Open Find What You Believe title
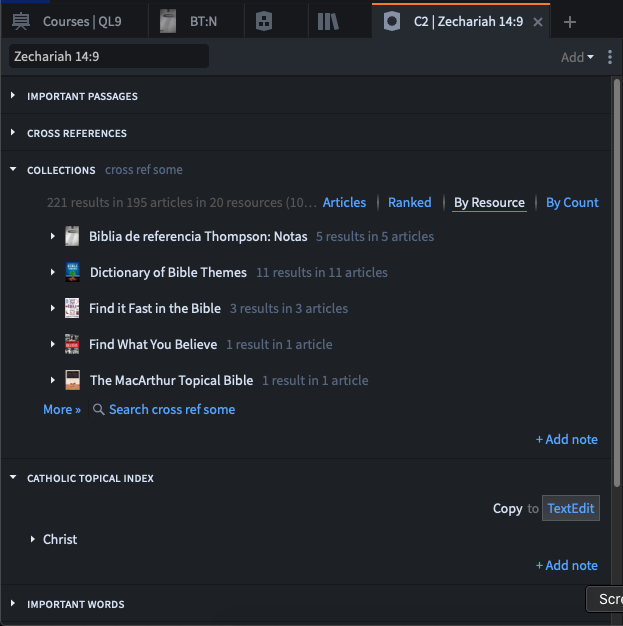The width and height of the screenshot is (623, 626). pos(153,344)
